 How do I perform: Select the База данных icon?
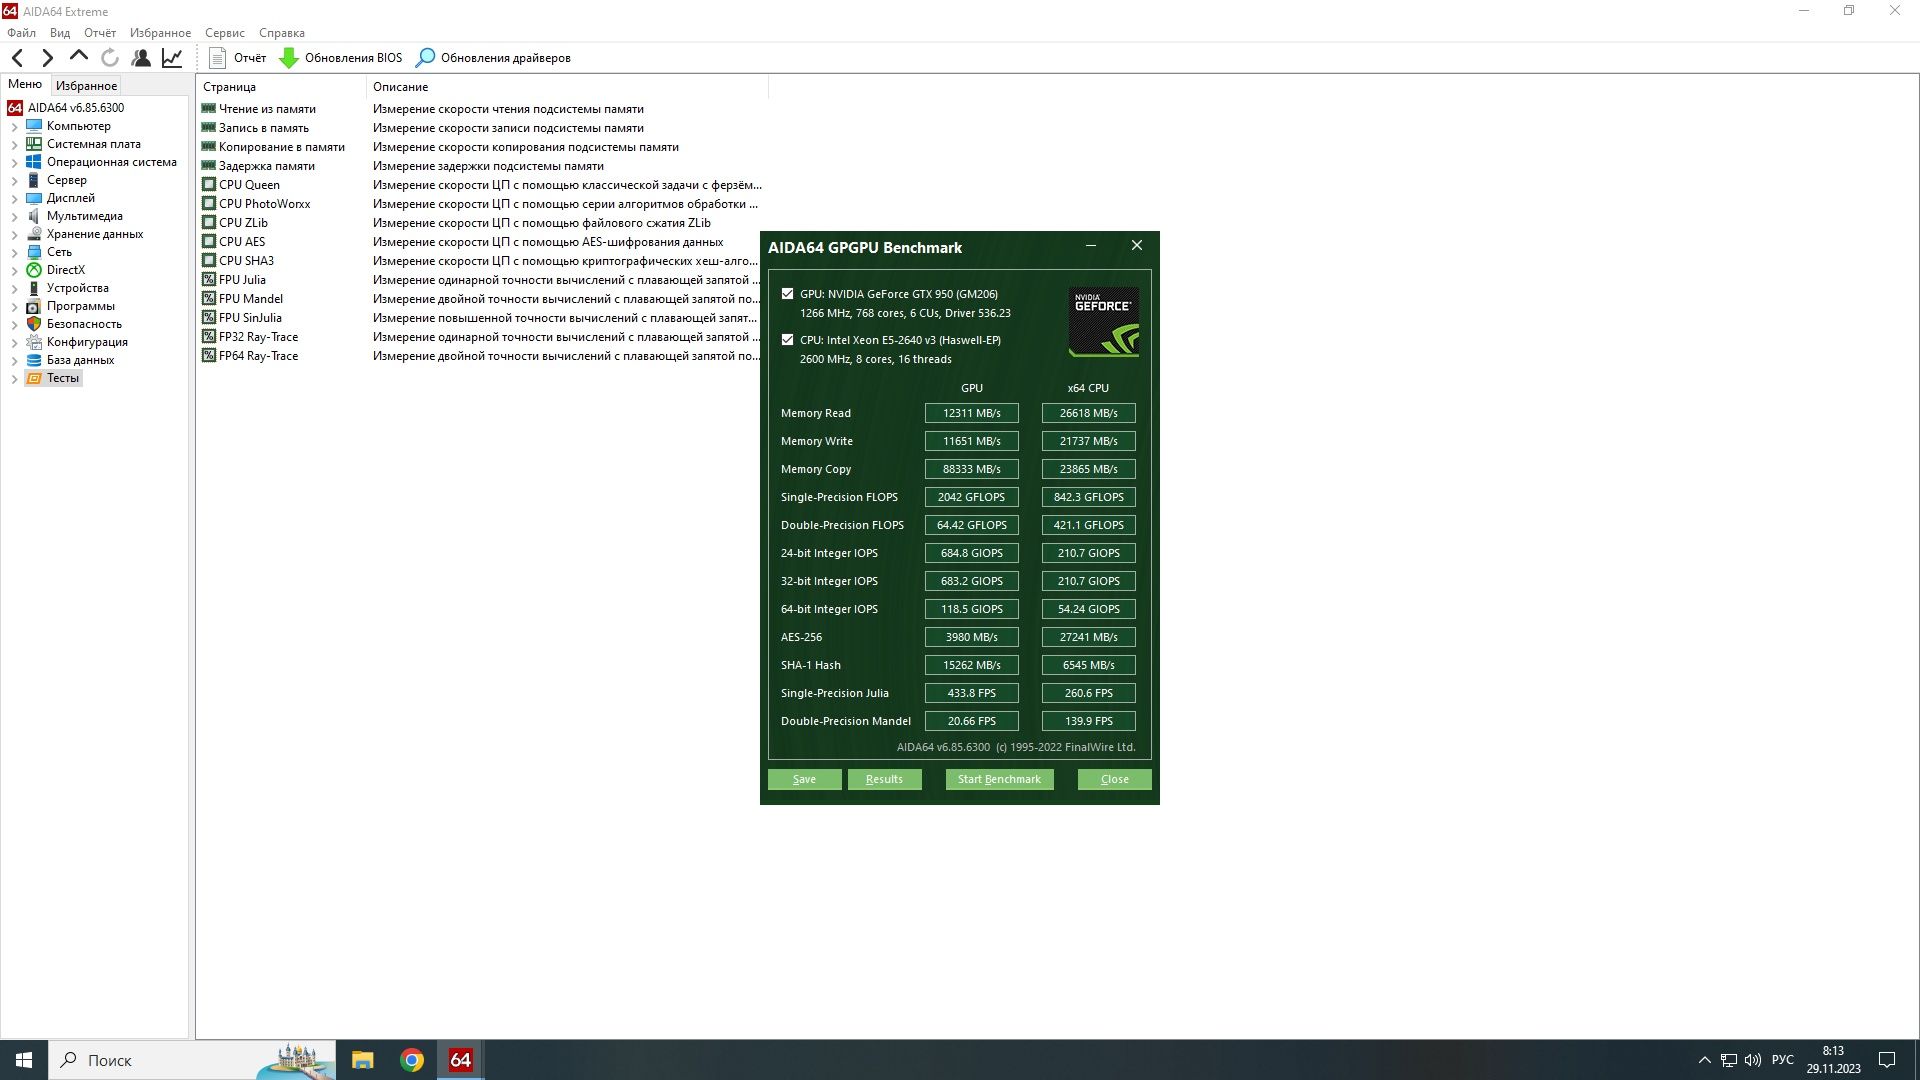(x=34, y=360)
